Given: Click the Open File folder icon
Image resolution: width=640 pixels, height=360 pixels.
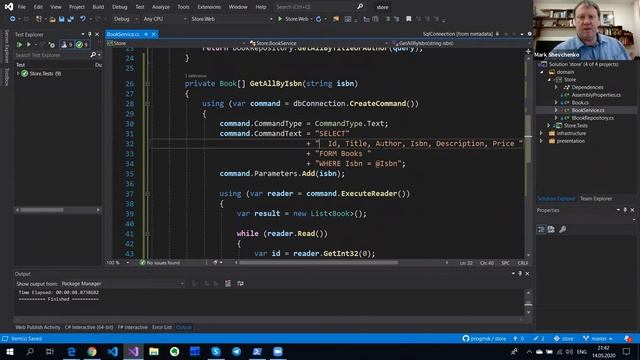Looking at the screenshot, I should click(52, 19).
